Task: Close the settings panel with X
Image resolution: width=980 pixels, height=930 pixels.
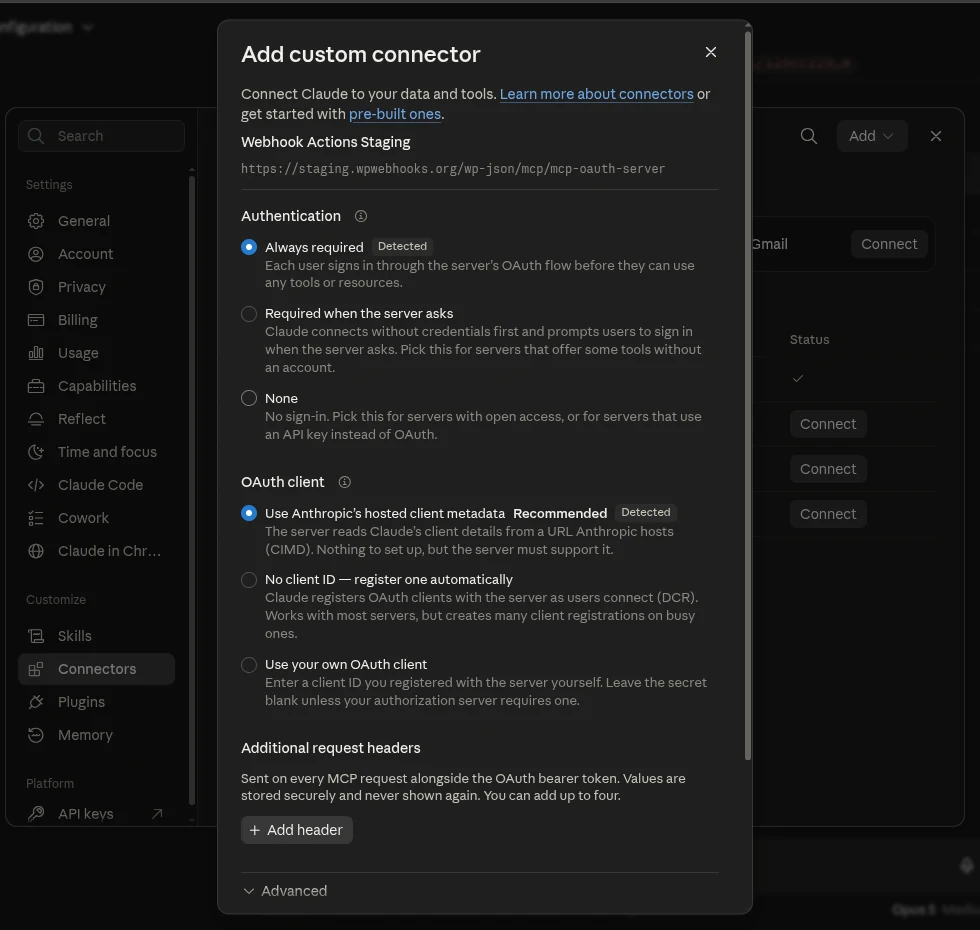Action: [936, 136]
